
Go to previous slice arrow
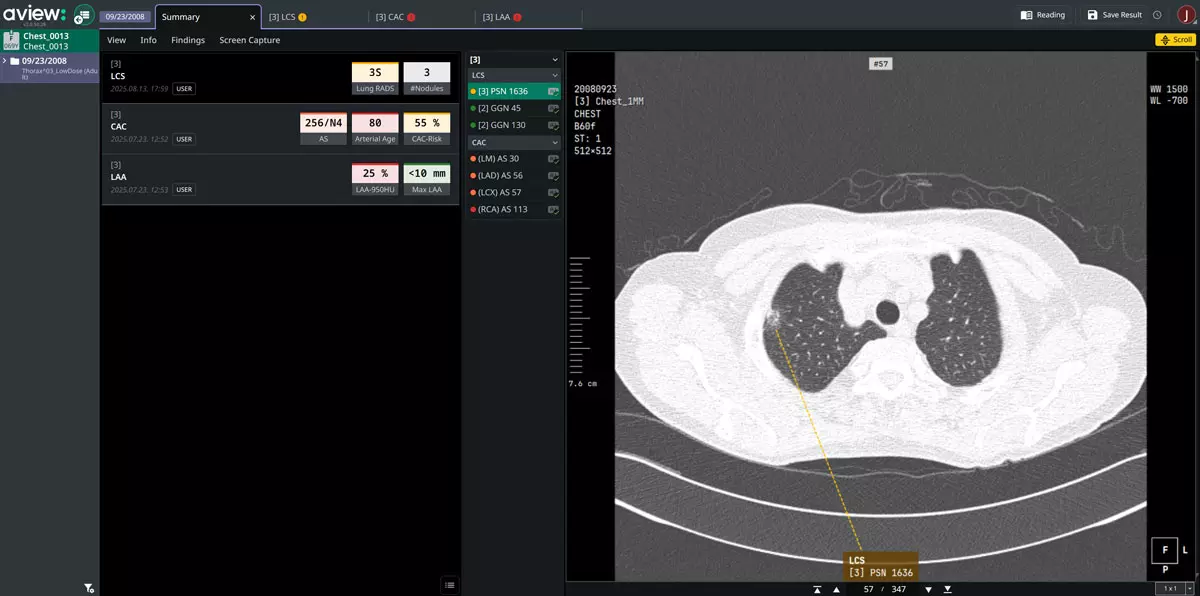coord(836,589)
